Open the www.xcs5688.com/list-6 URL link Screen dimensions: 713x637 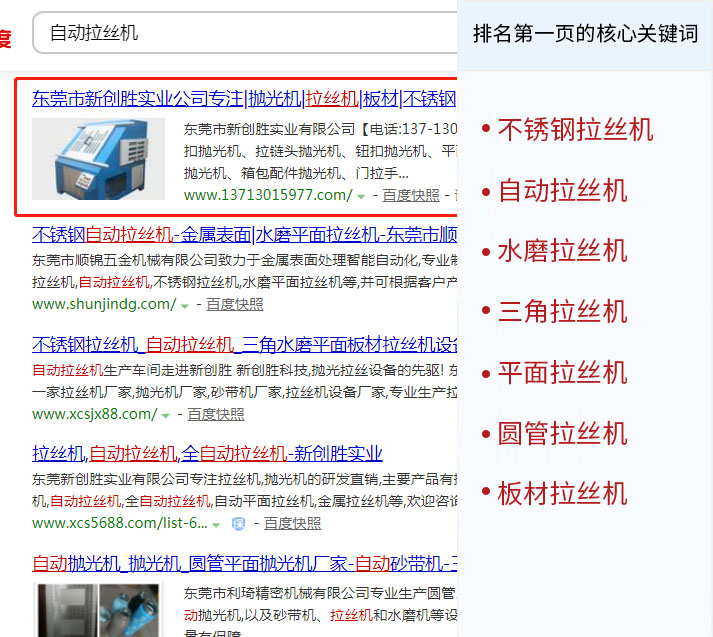pos(120,523)
